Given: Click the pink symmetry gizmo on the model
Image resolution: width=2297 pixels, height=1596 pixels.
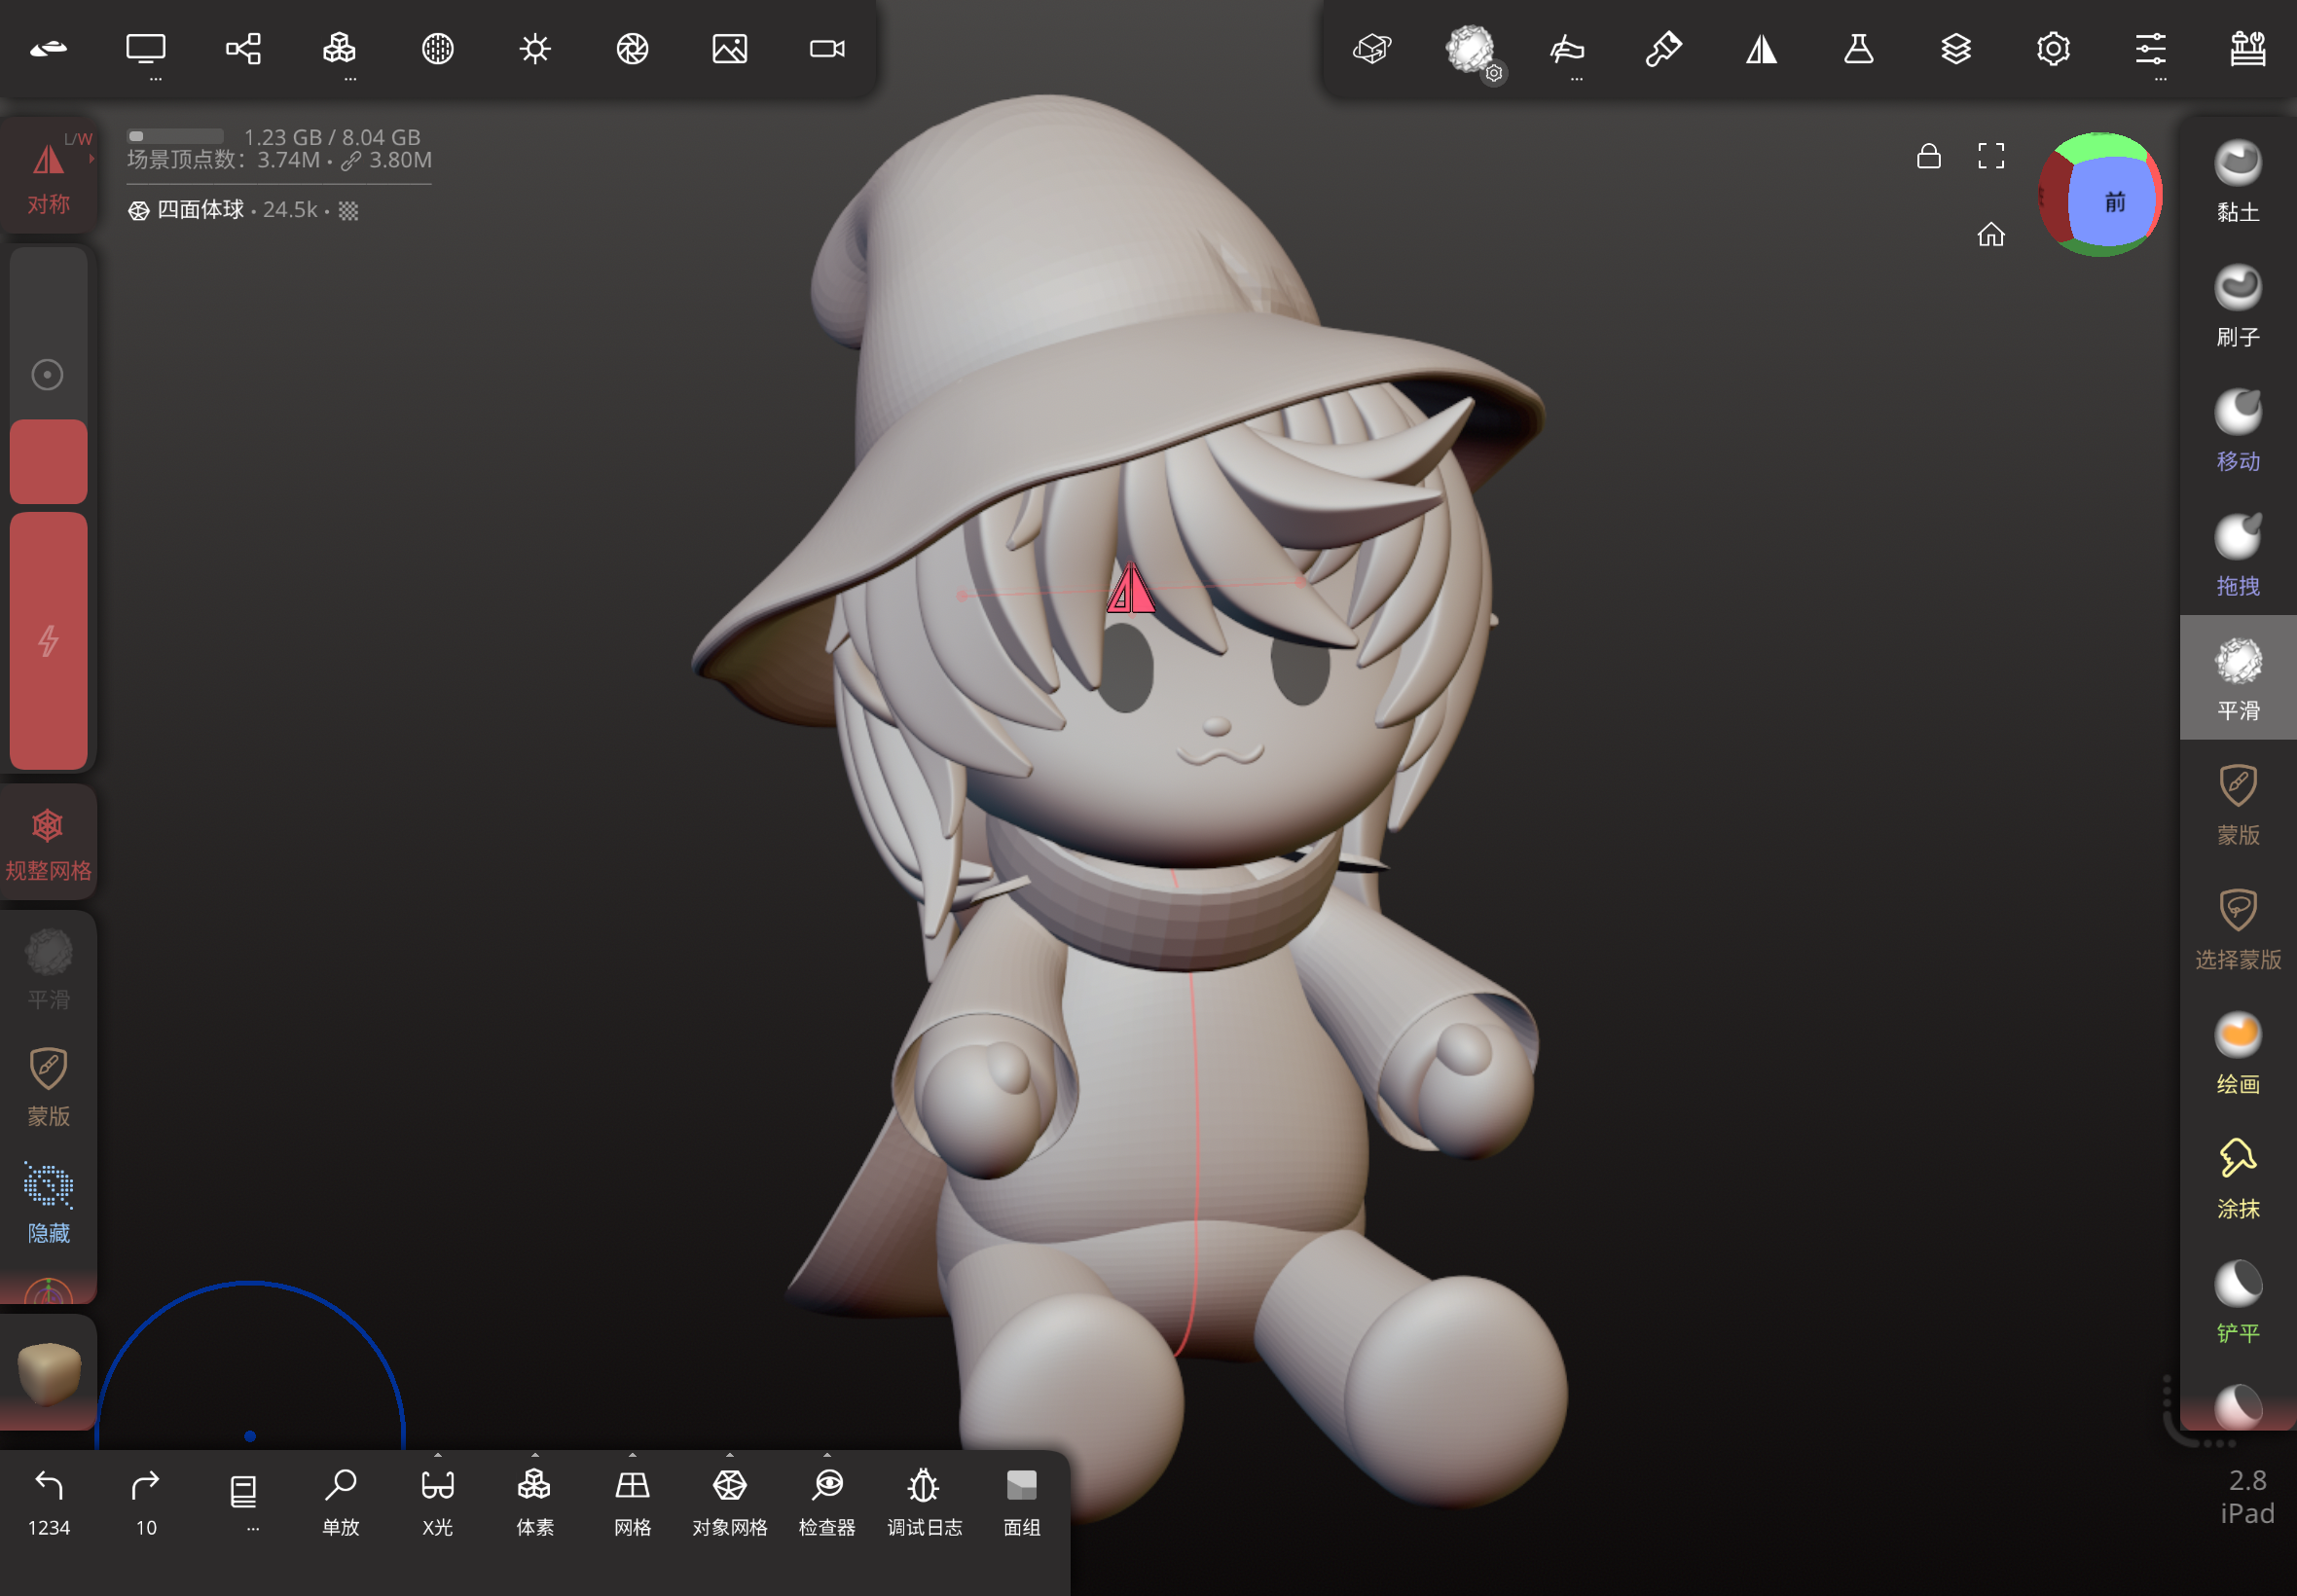Looking at the screenshot, I should coord(1130,588).
